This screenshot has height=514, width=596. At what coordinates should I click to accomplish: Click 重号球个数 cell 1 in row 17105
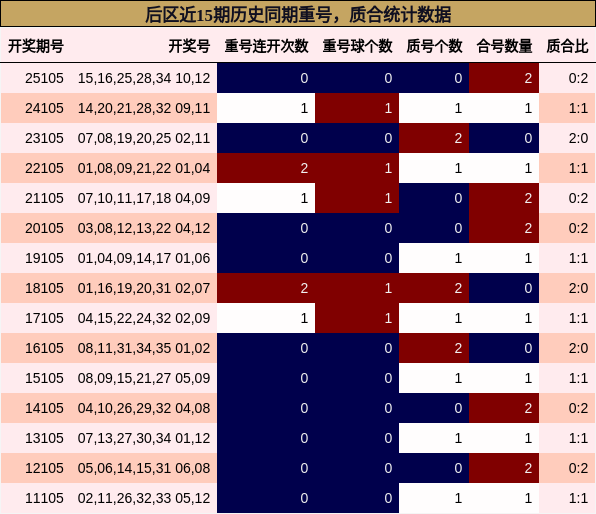[357, 318]
